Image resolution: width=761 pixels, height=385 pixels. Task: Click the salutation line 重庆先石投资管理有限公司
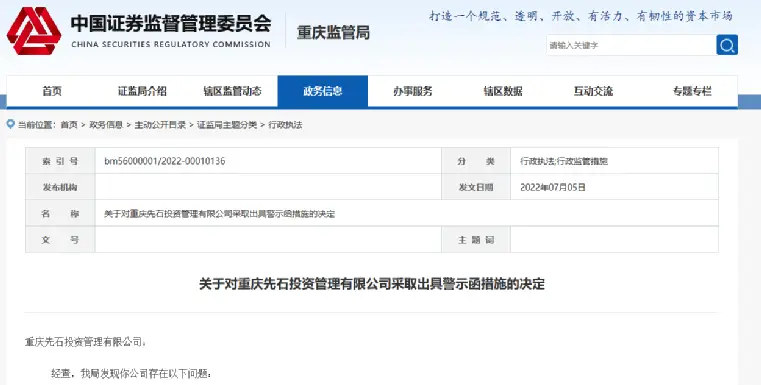(x=85, y=342)
